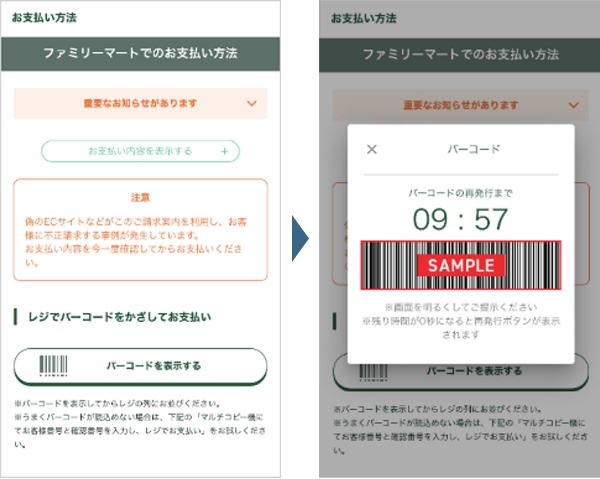Close the バーコード popup with the X icon
The height and width of the screenshot is (479, 600).
[x=372, y=150]
